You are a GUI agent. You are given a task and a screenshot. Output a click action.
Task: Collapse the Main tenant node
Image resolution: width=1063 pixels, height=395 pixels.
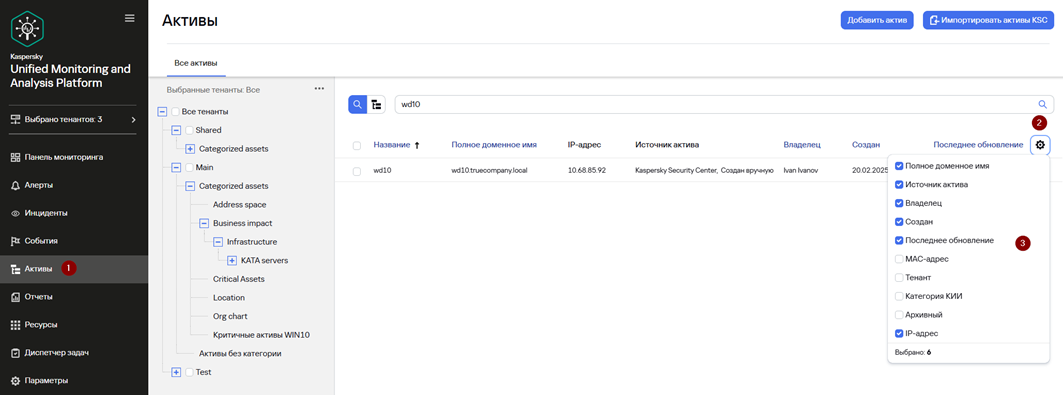(176, 167)
